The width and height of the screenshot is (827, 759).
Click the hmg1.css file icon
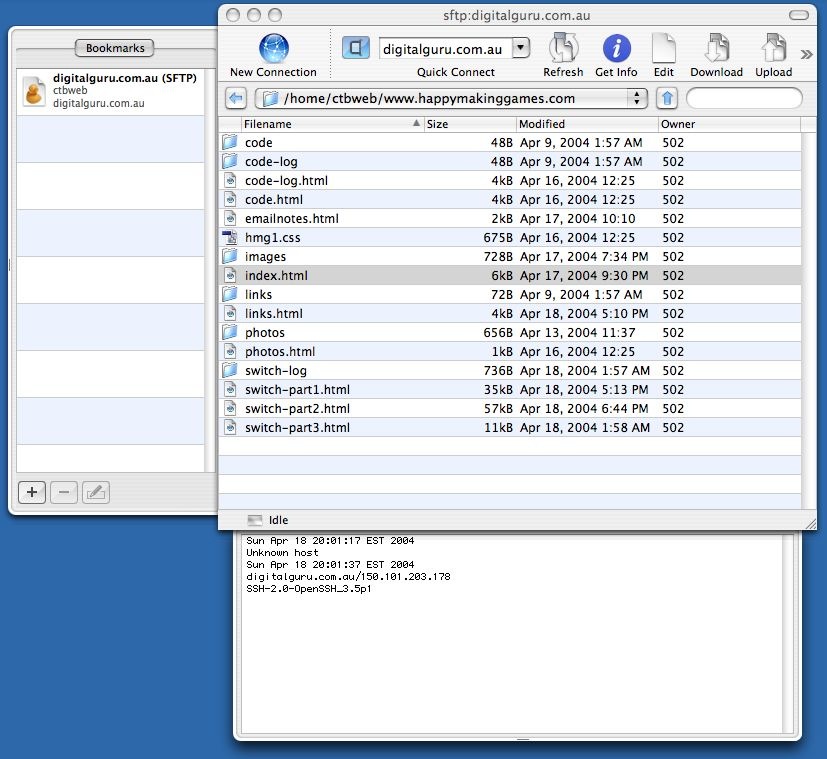pos(230,237)
